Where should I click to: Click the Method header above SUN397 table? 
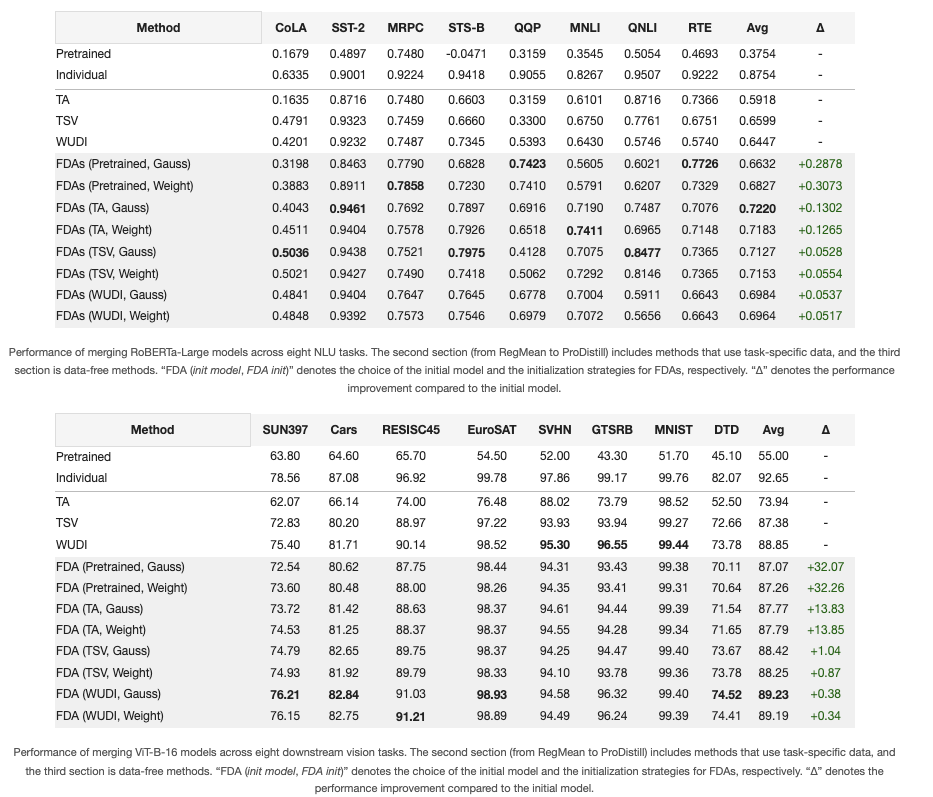(152, 430)
